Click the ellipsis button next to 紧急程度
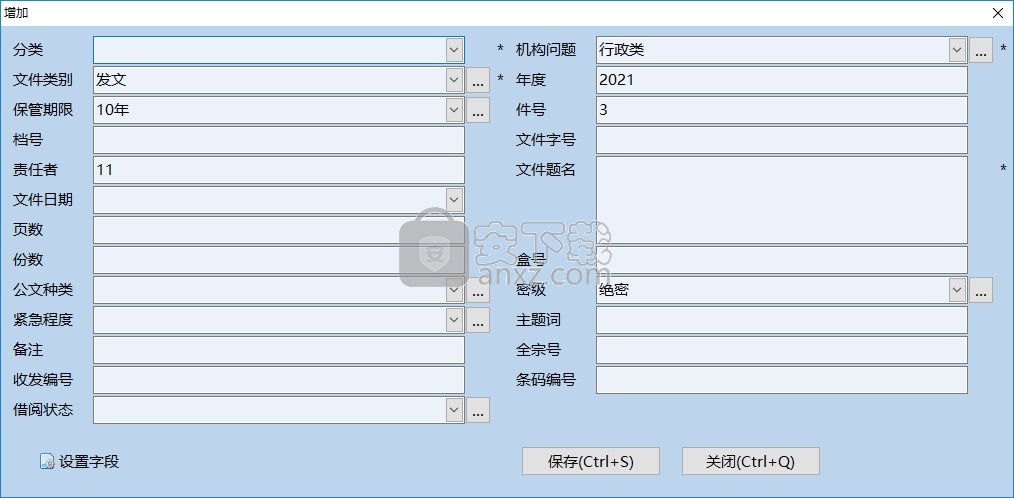Image resolution: width=1014 pixels, height=498 pixels. [478, 319]
